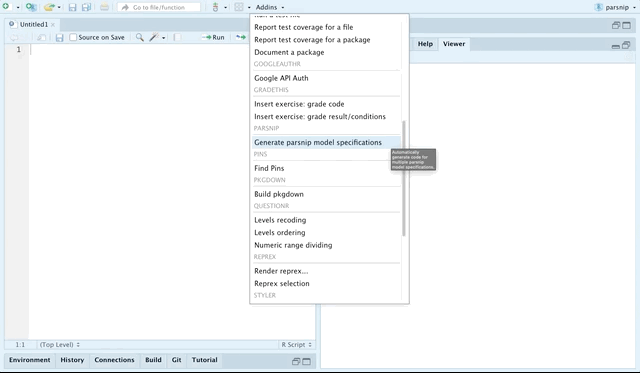Click the Run button
Image resolution: width=640 pixels, height=373 pixels.
point(214,37)
